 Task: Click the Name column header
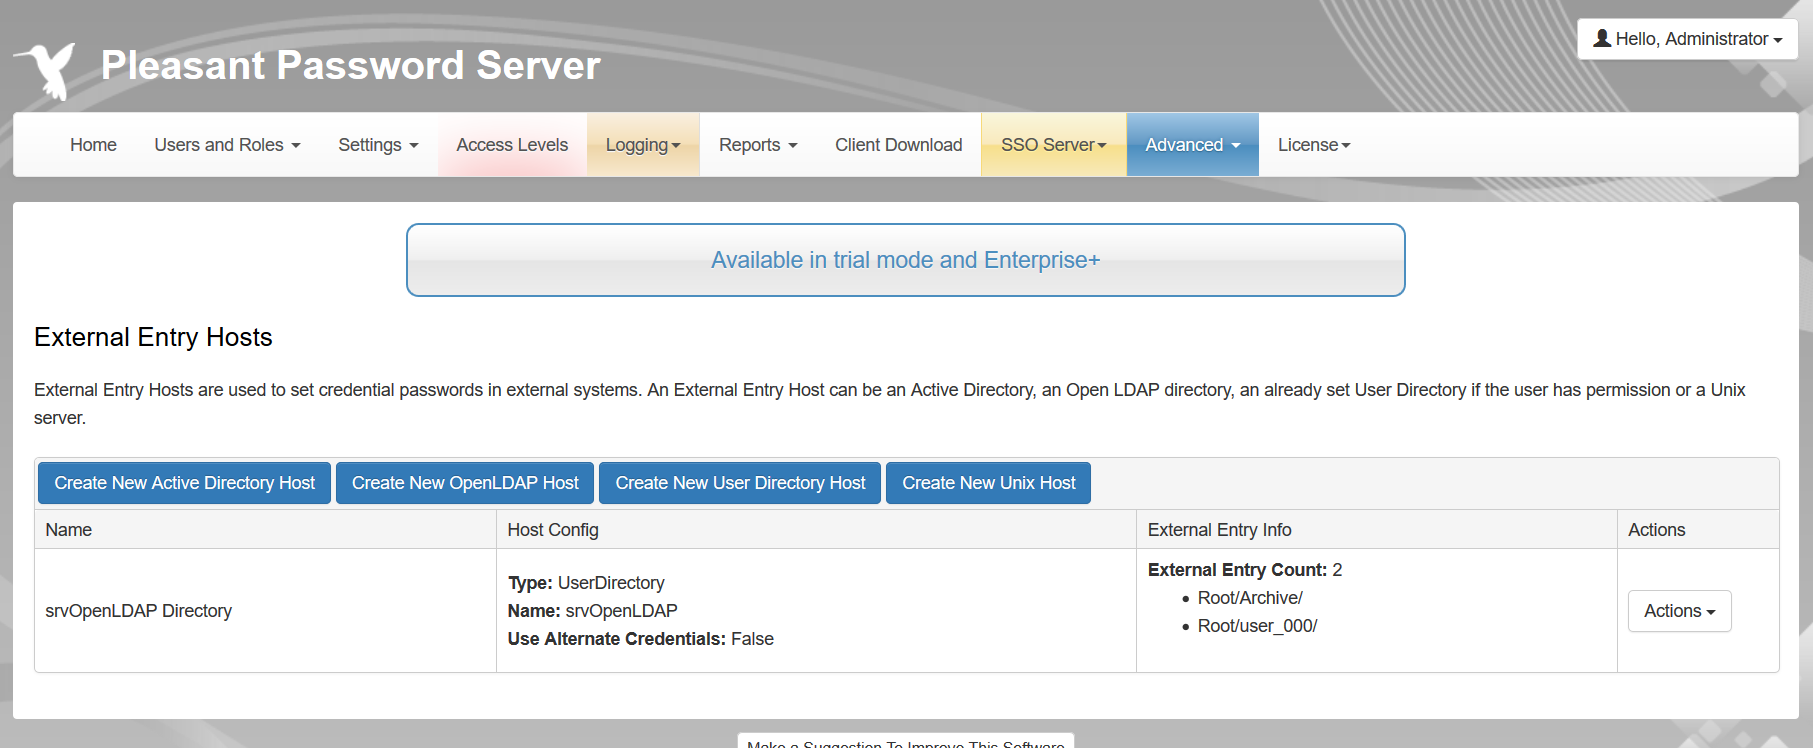(x=265, y=530)
